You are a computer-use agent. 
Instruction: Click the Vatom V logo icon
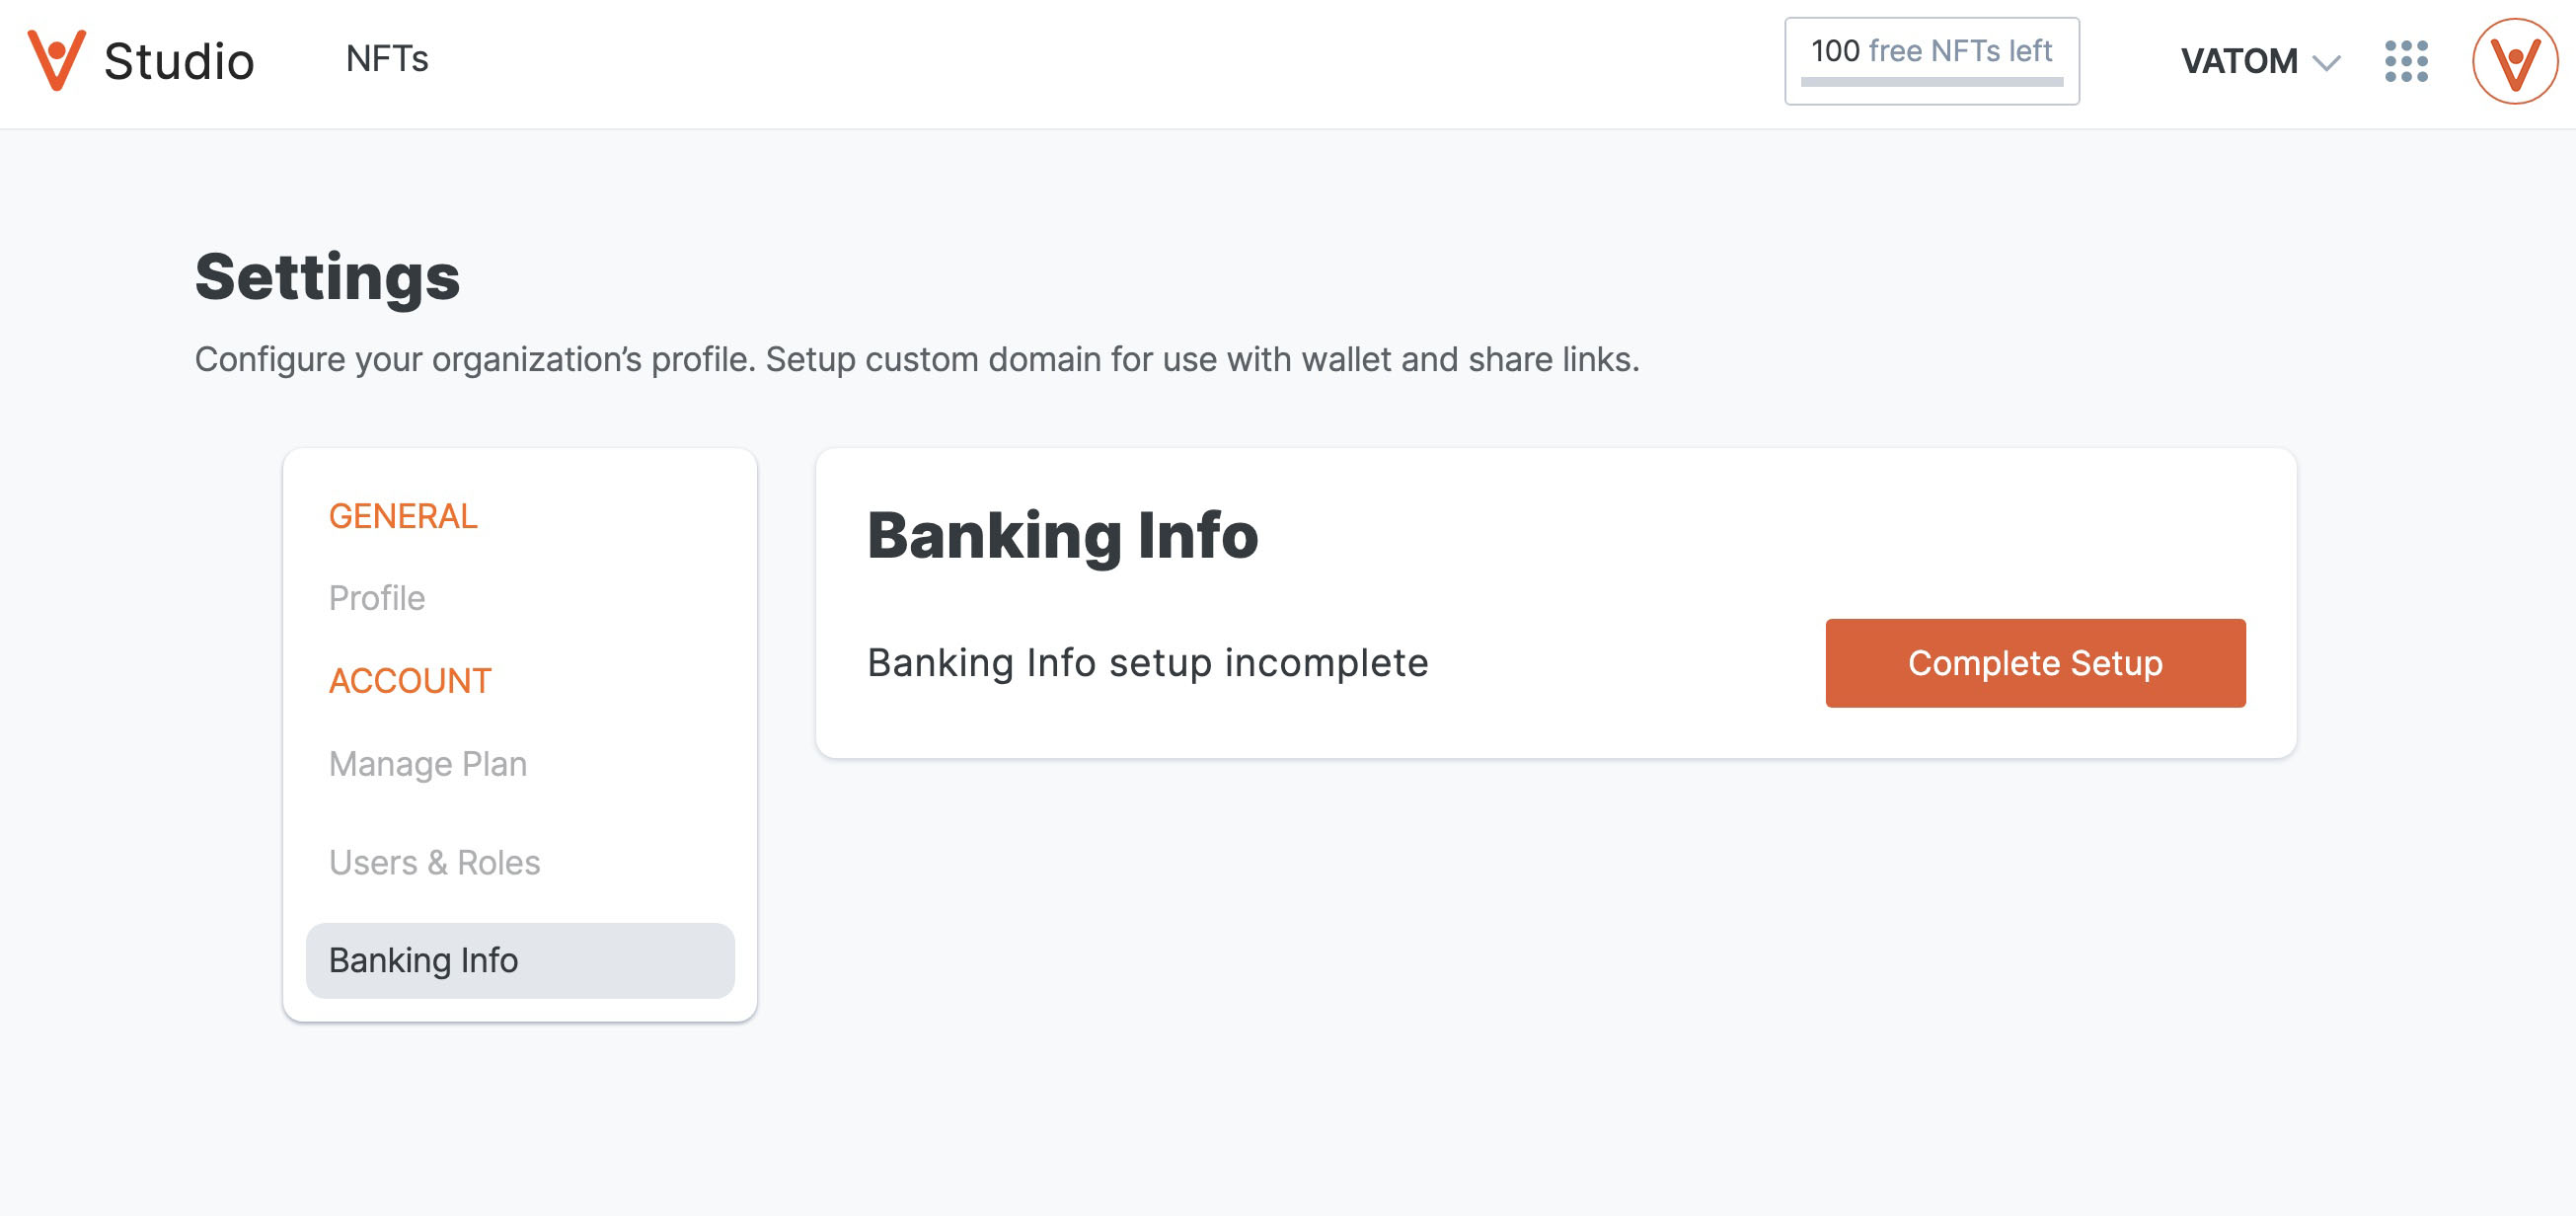57,60
